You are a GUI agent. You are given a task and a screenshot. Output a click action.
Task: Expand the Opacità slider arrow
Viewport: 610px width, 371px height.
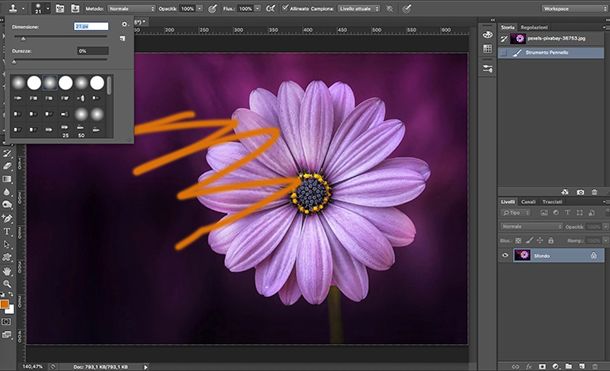click(x=200, y=9)
